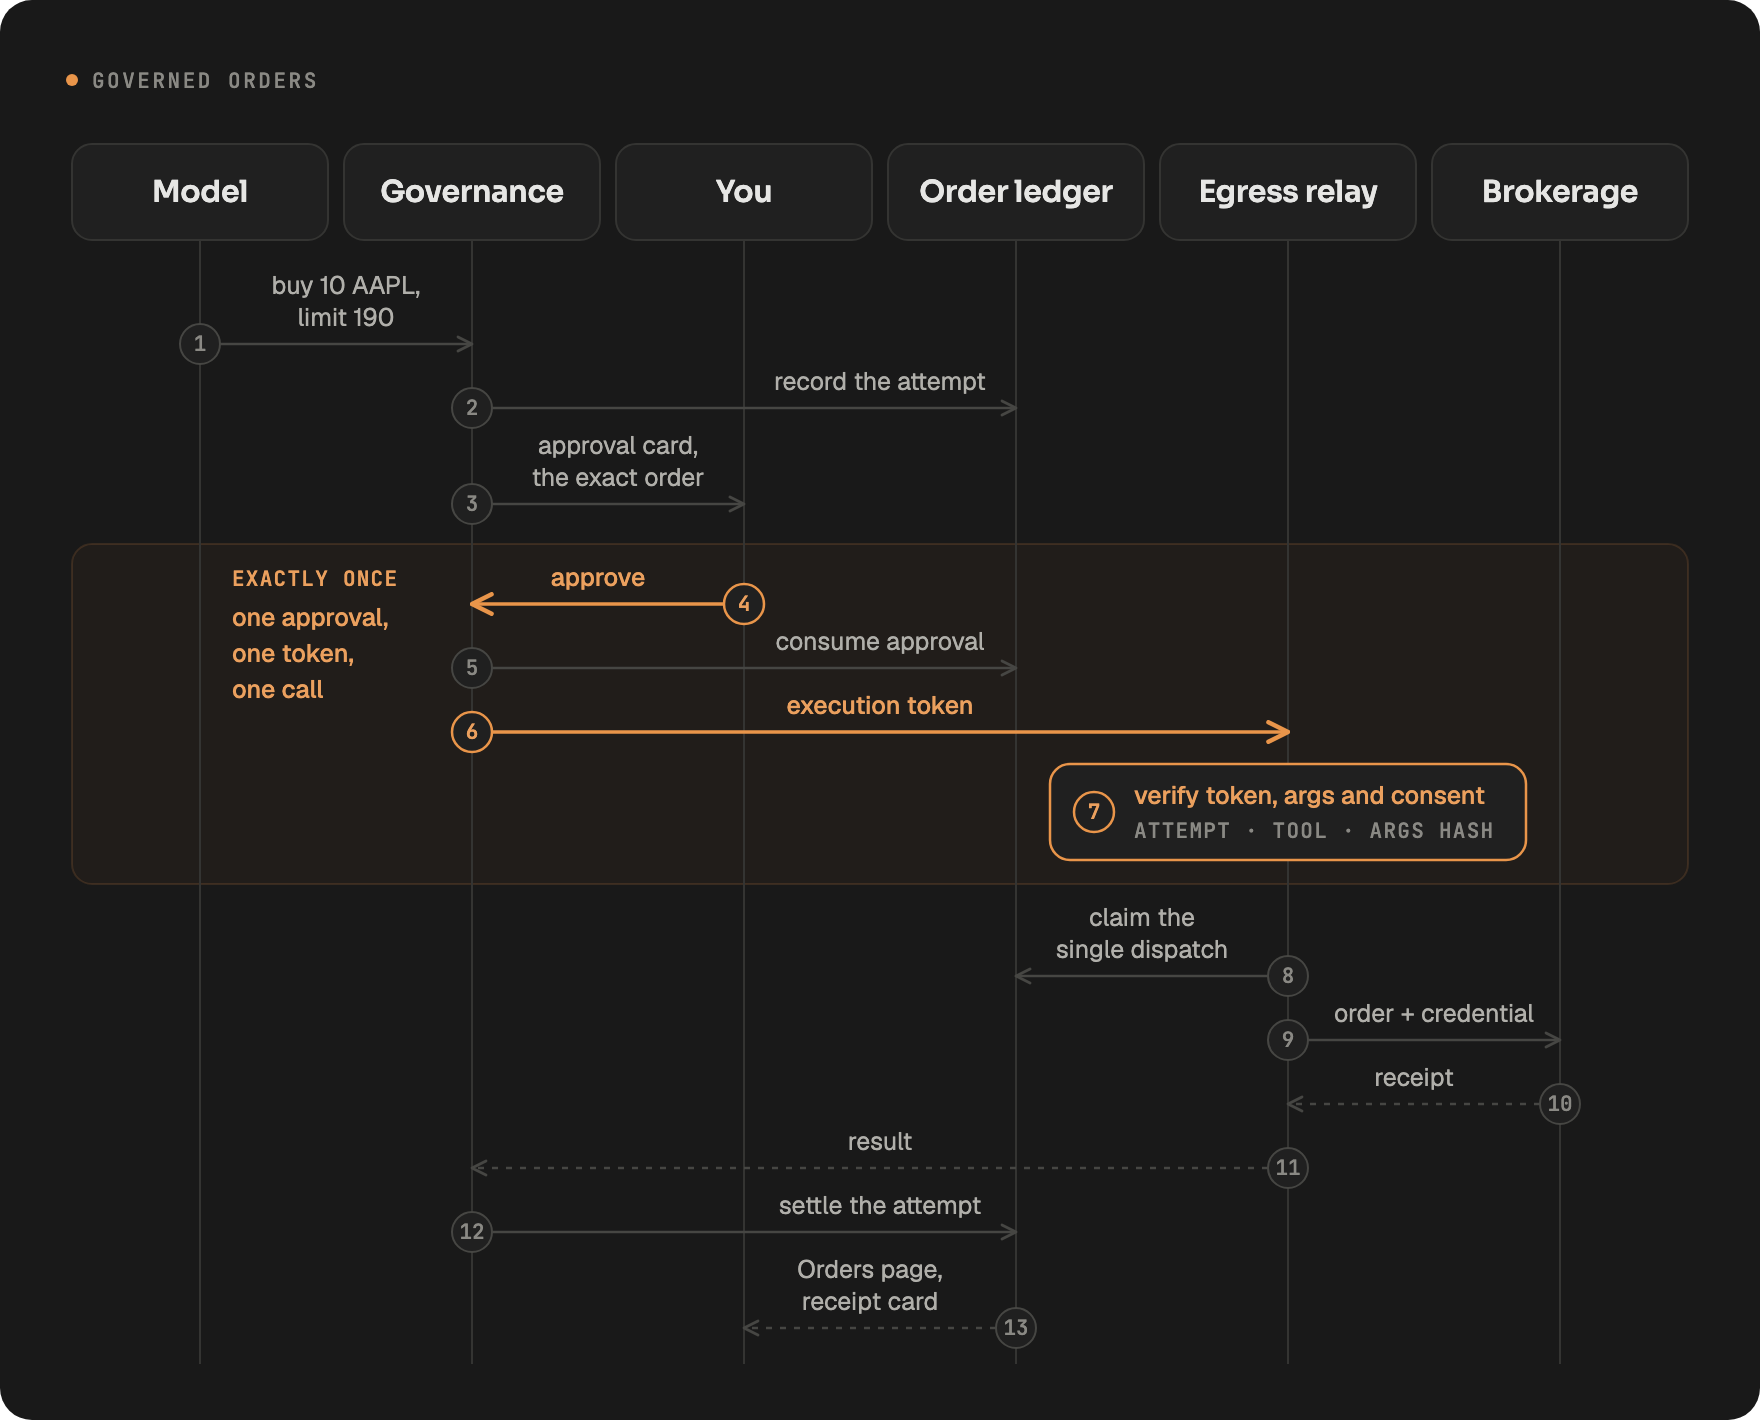
Task: Select the Egress relay participant box
Action: 1288,192
